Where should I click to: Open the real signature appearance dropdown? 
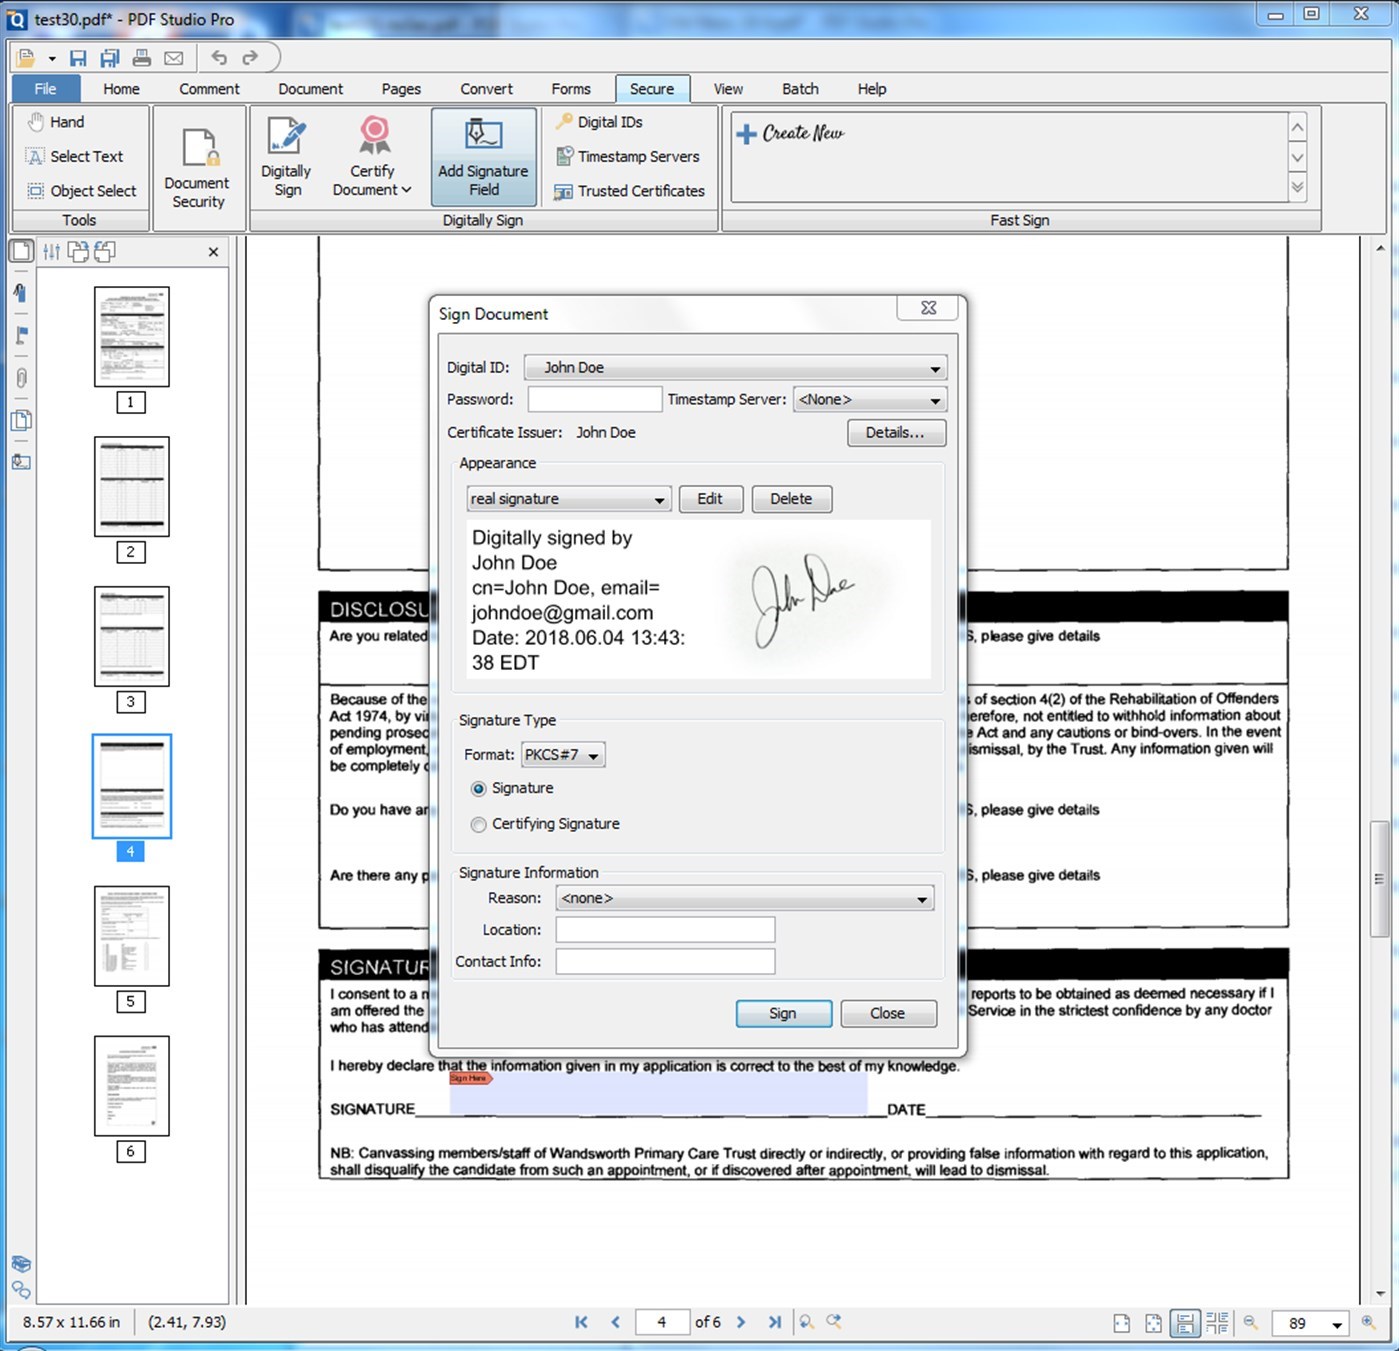coord(568,499)
